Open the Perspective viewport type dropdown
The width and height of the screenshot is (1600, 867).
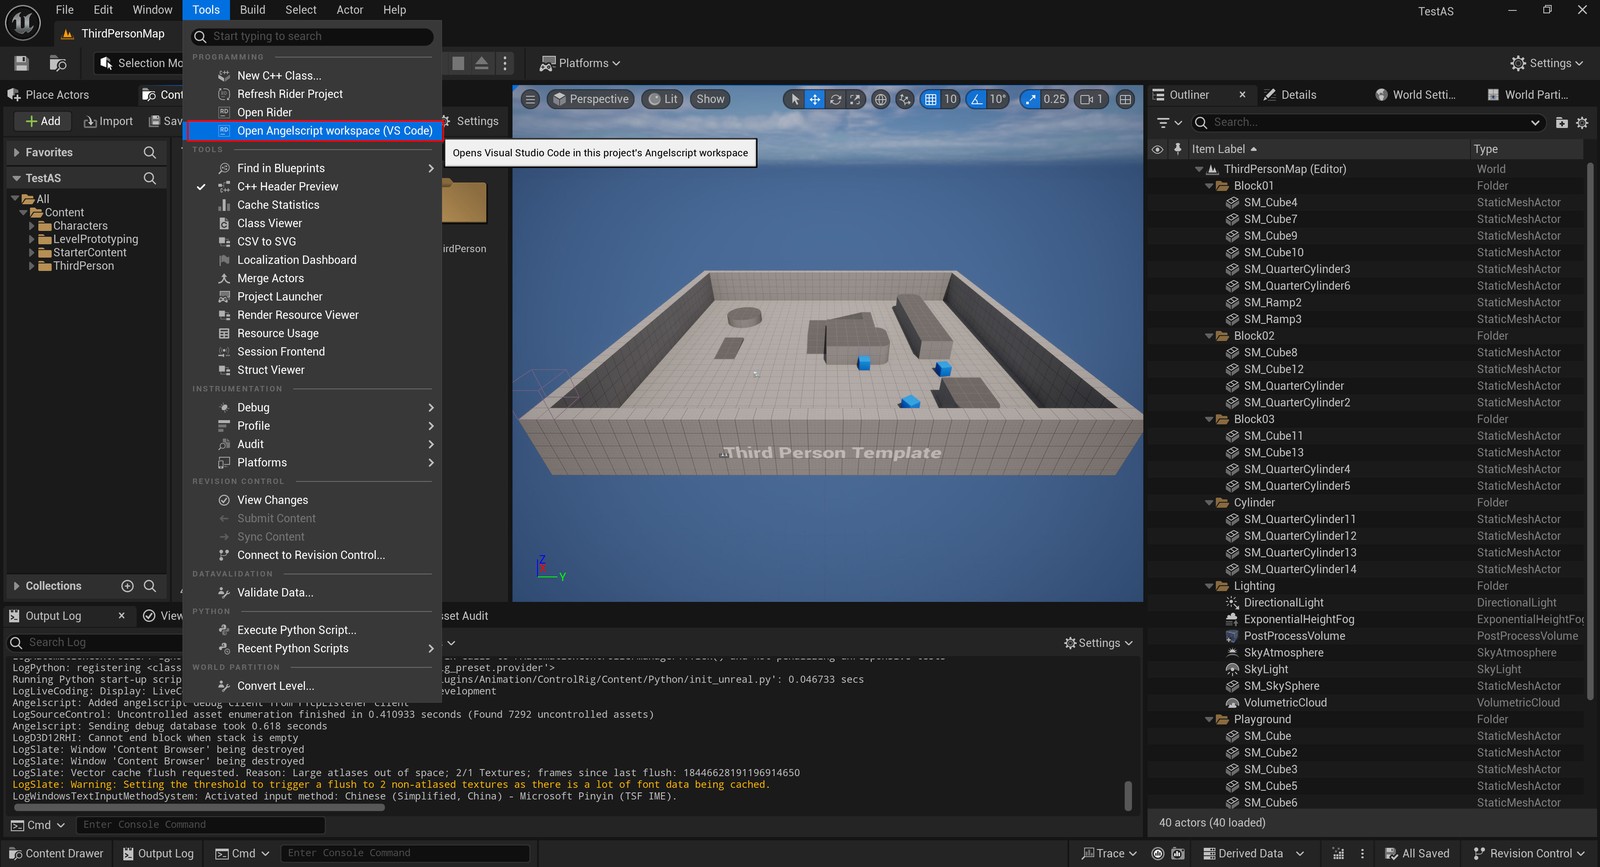point(591,99)
